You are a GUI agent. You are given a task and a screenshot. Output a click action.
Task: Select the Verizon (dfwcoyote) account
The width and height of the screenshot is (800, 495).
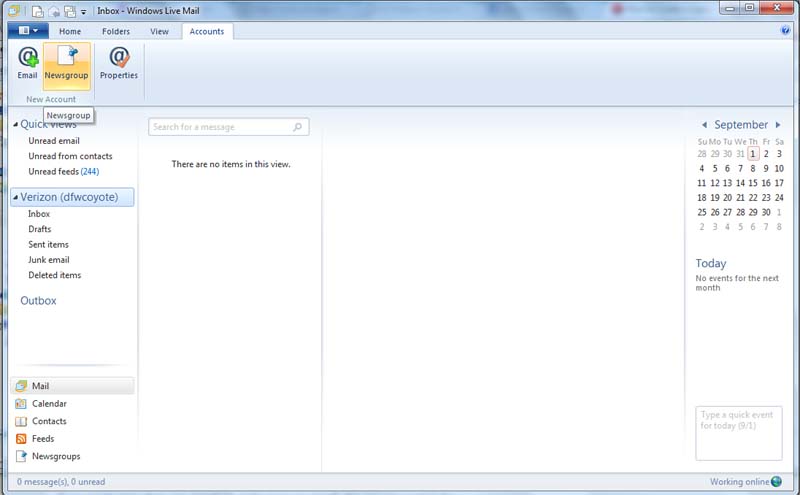tap(72, 197)
